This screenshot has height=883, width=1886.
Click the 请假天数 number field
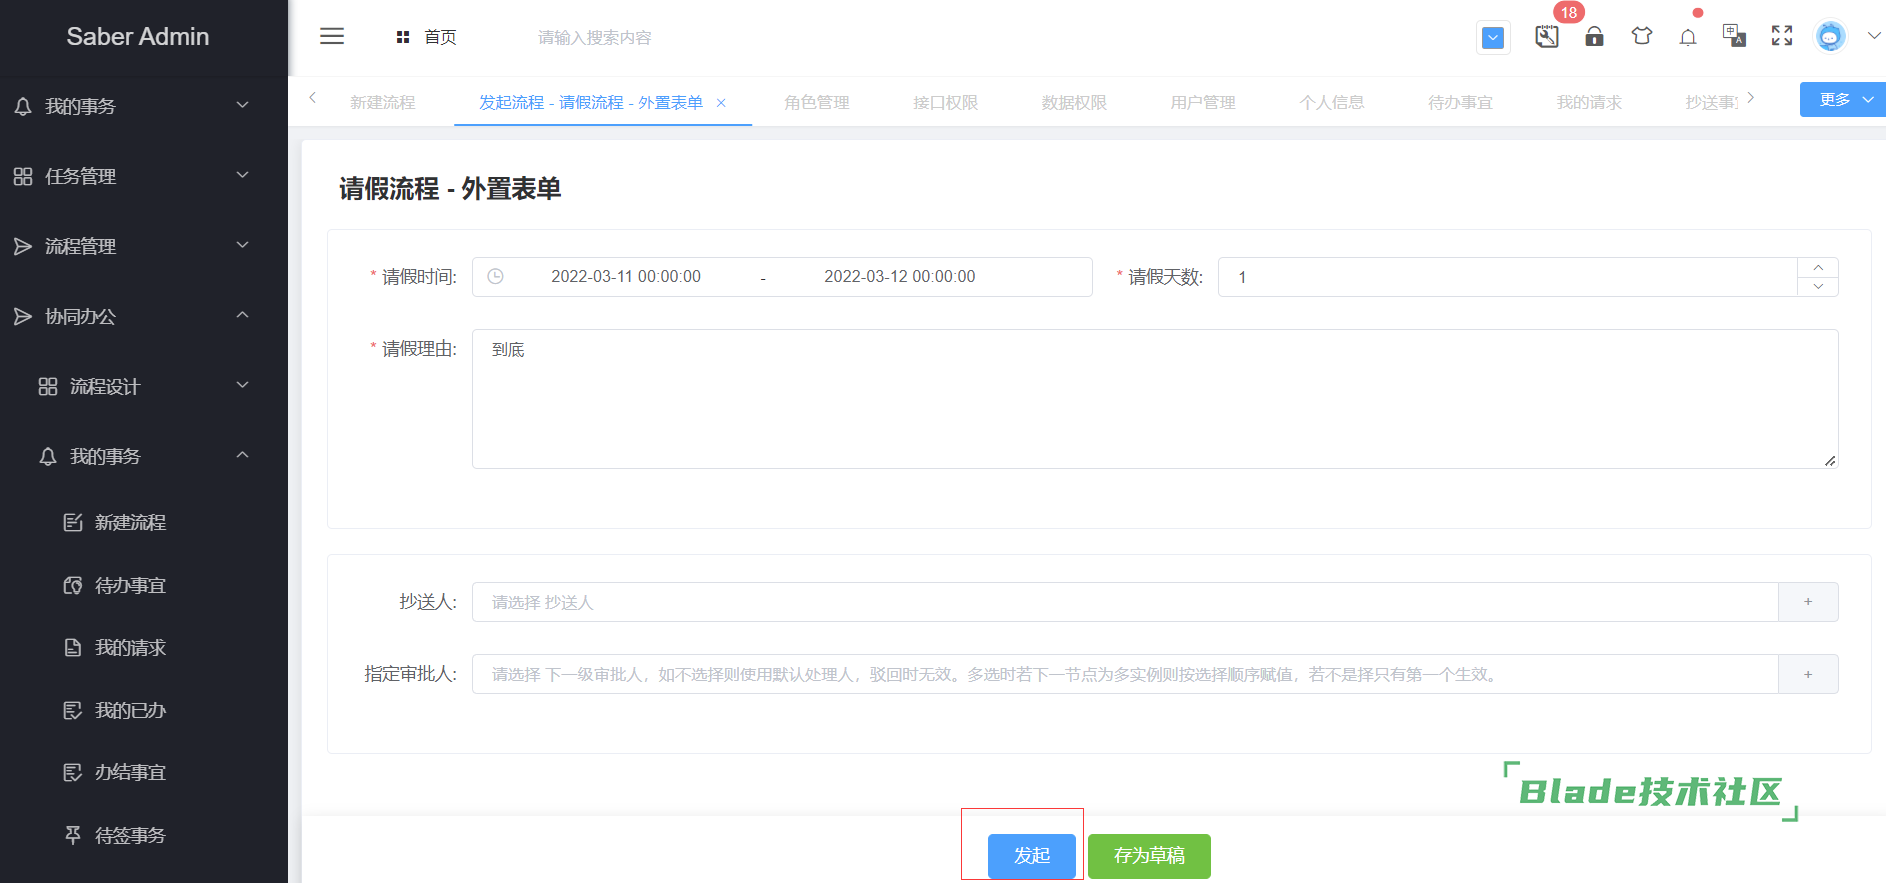(1507, 277)
